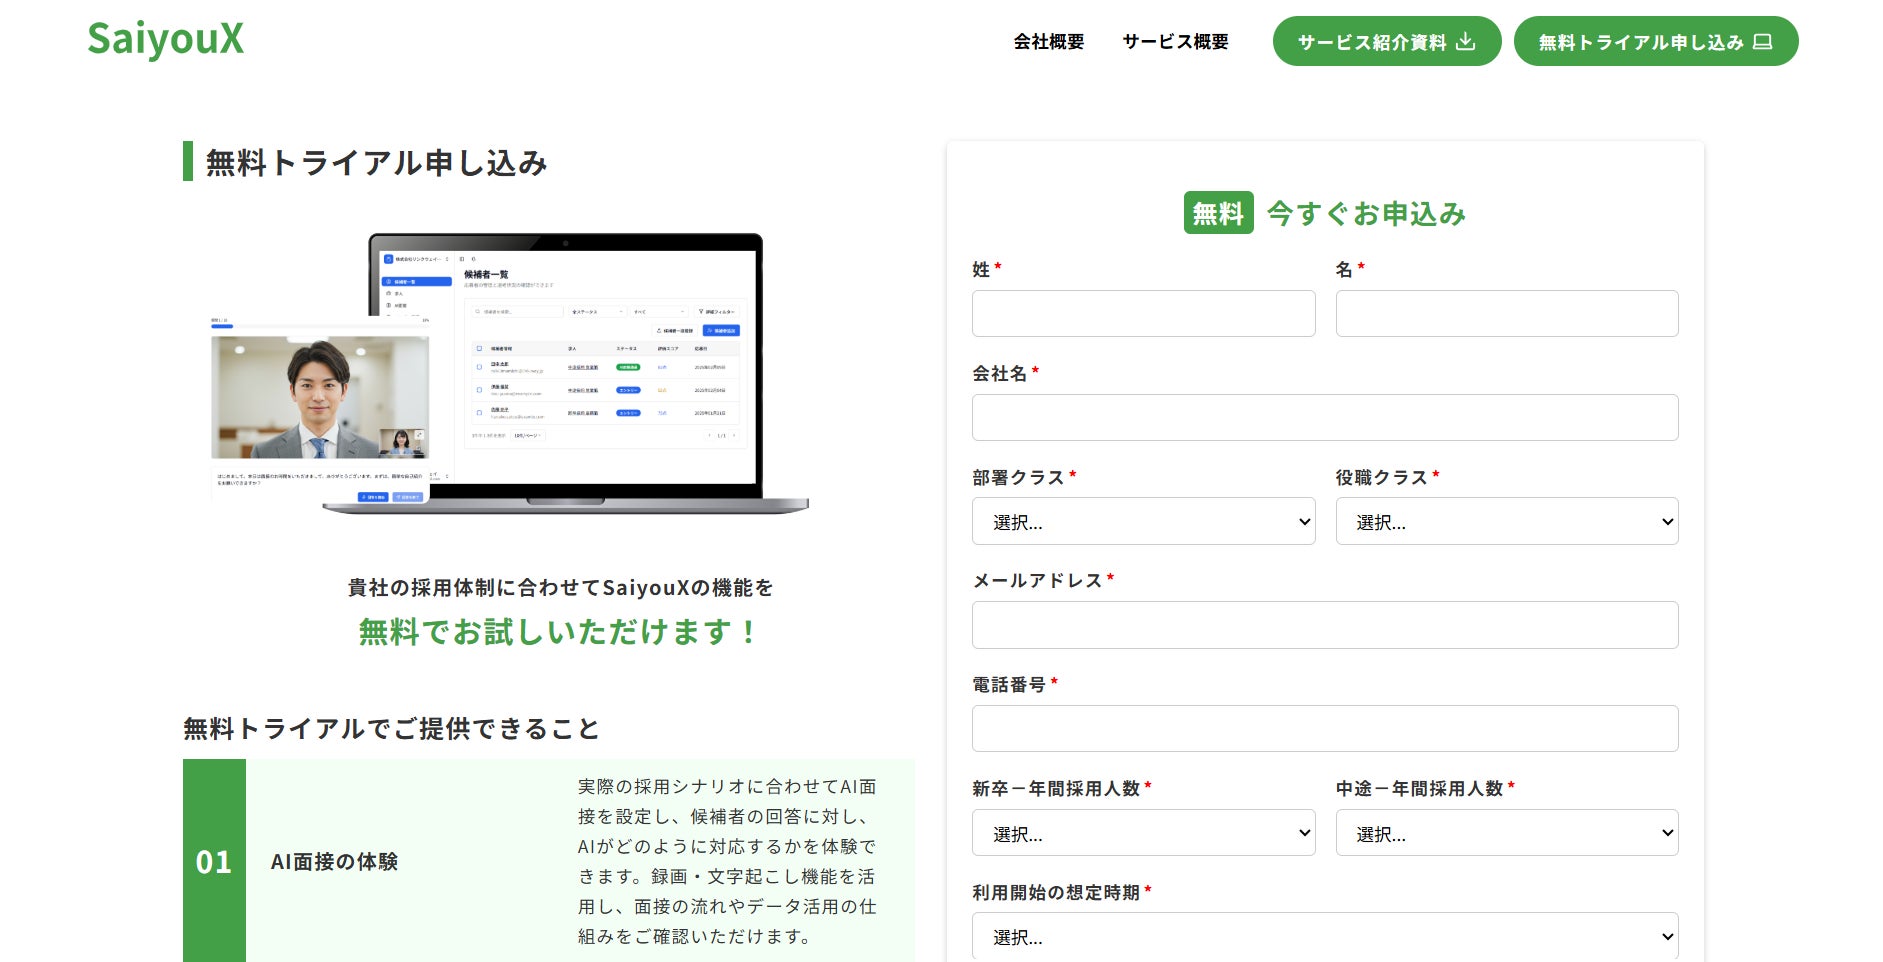The image size is (1883, 962).
Task: Expand the 新卒－年間採用人数 dropdown
Action: (1143, 833)
